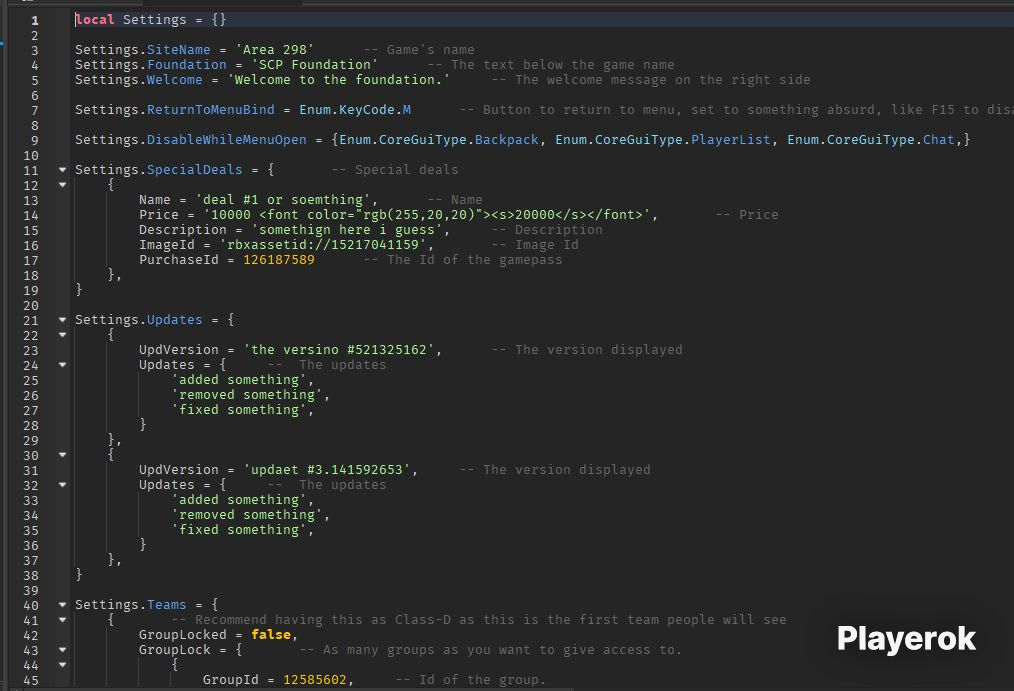Click on the 'Area 298' string value
Screen dimensions: 1014x691
[x=274, y=50]
